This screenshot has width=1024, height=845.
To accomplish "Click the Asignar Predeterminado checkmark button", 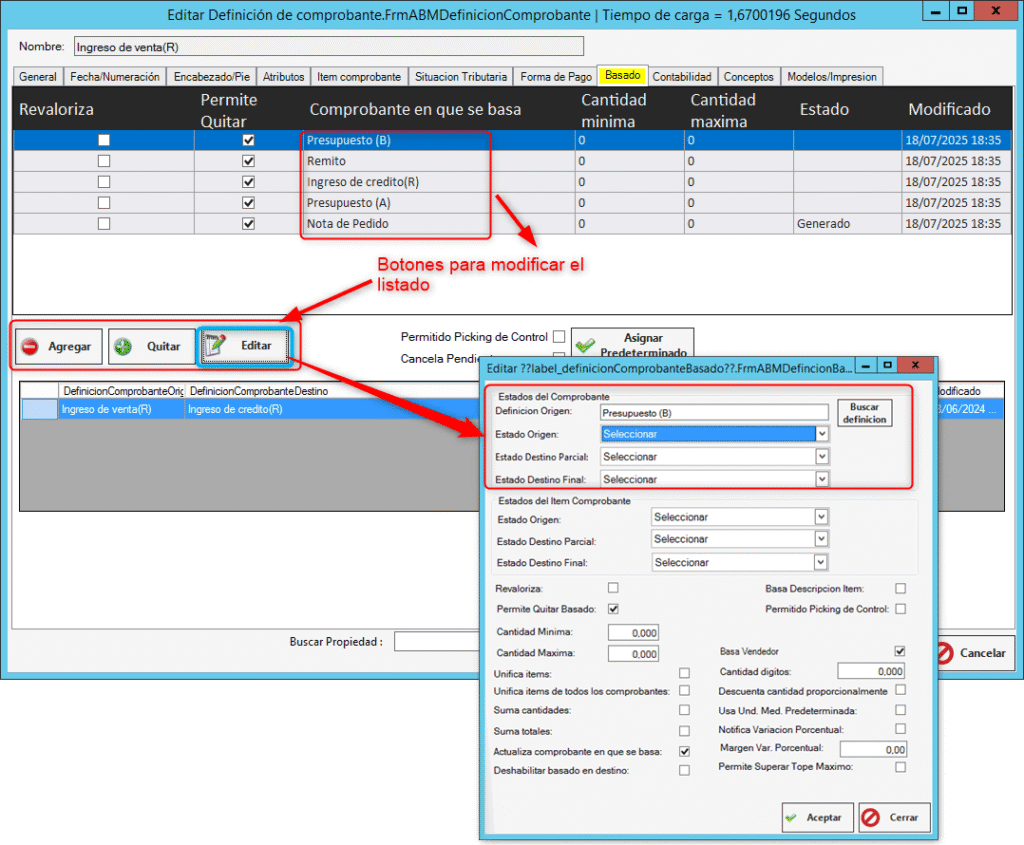I will 632,345.
